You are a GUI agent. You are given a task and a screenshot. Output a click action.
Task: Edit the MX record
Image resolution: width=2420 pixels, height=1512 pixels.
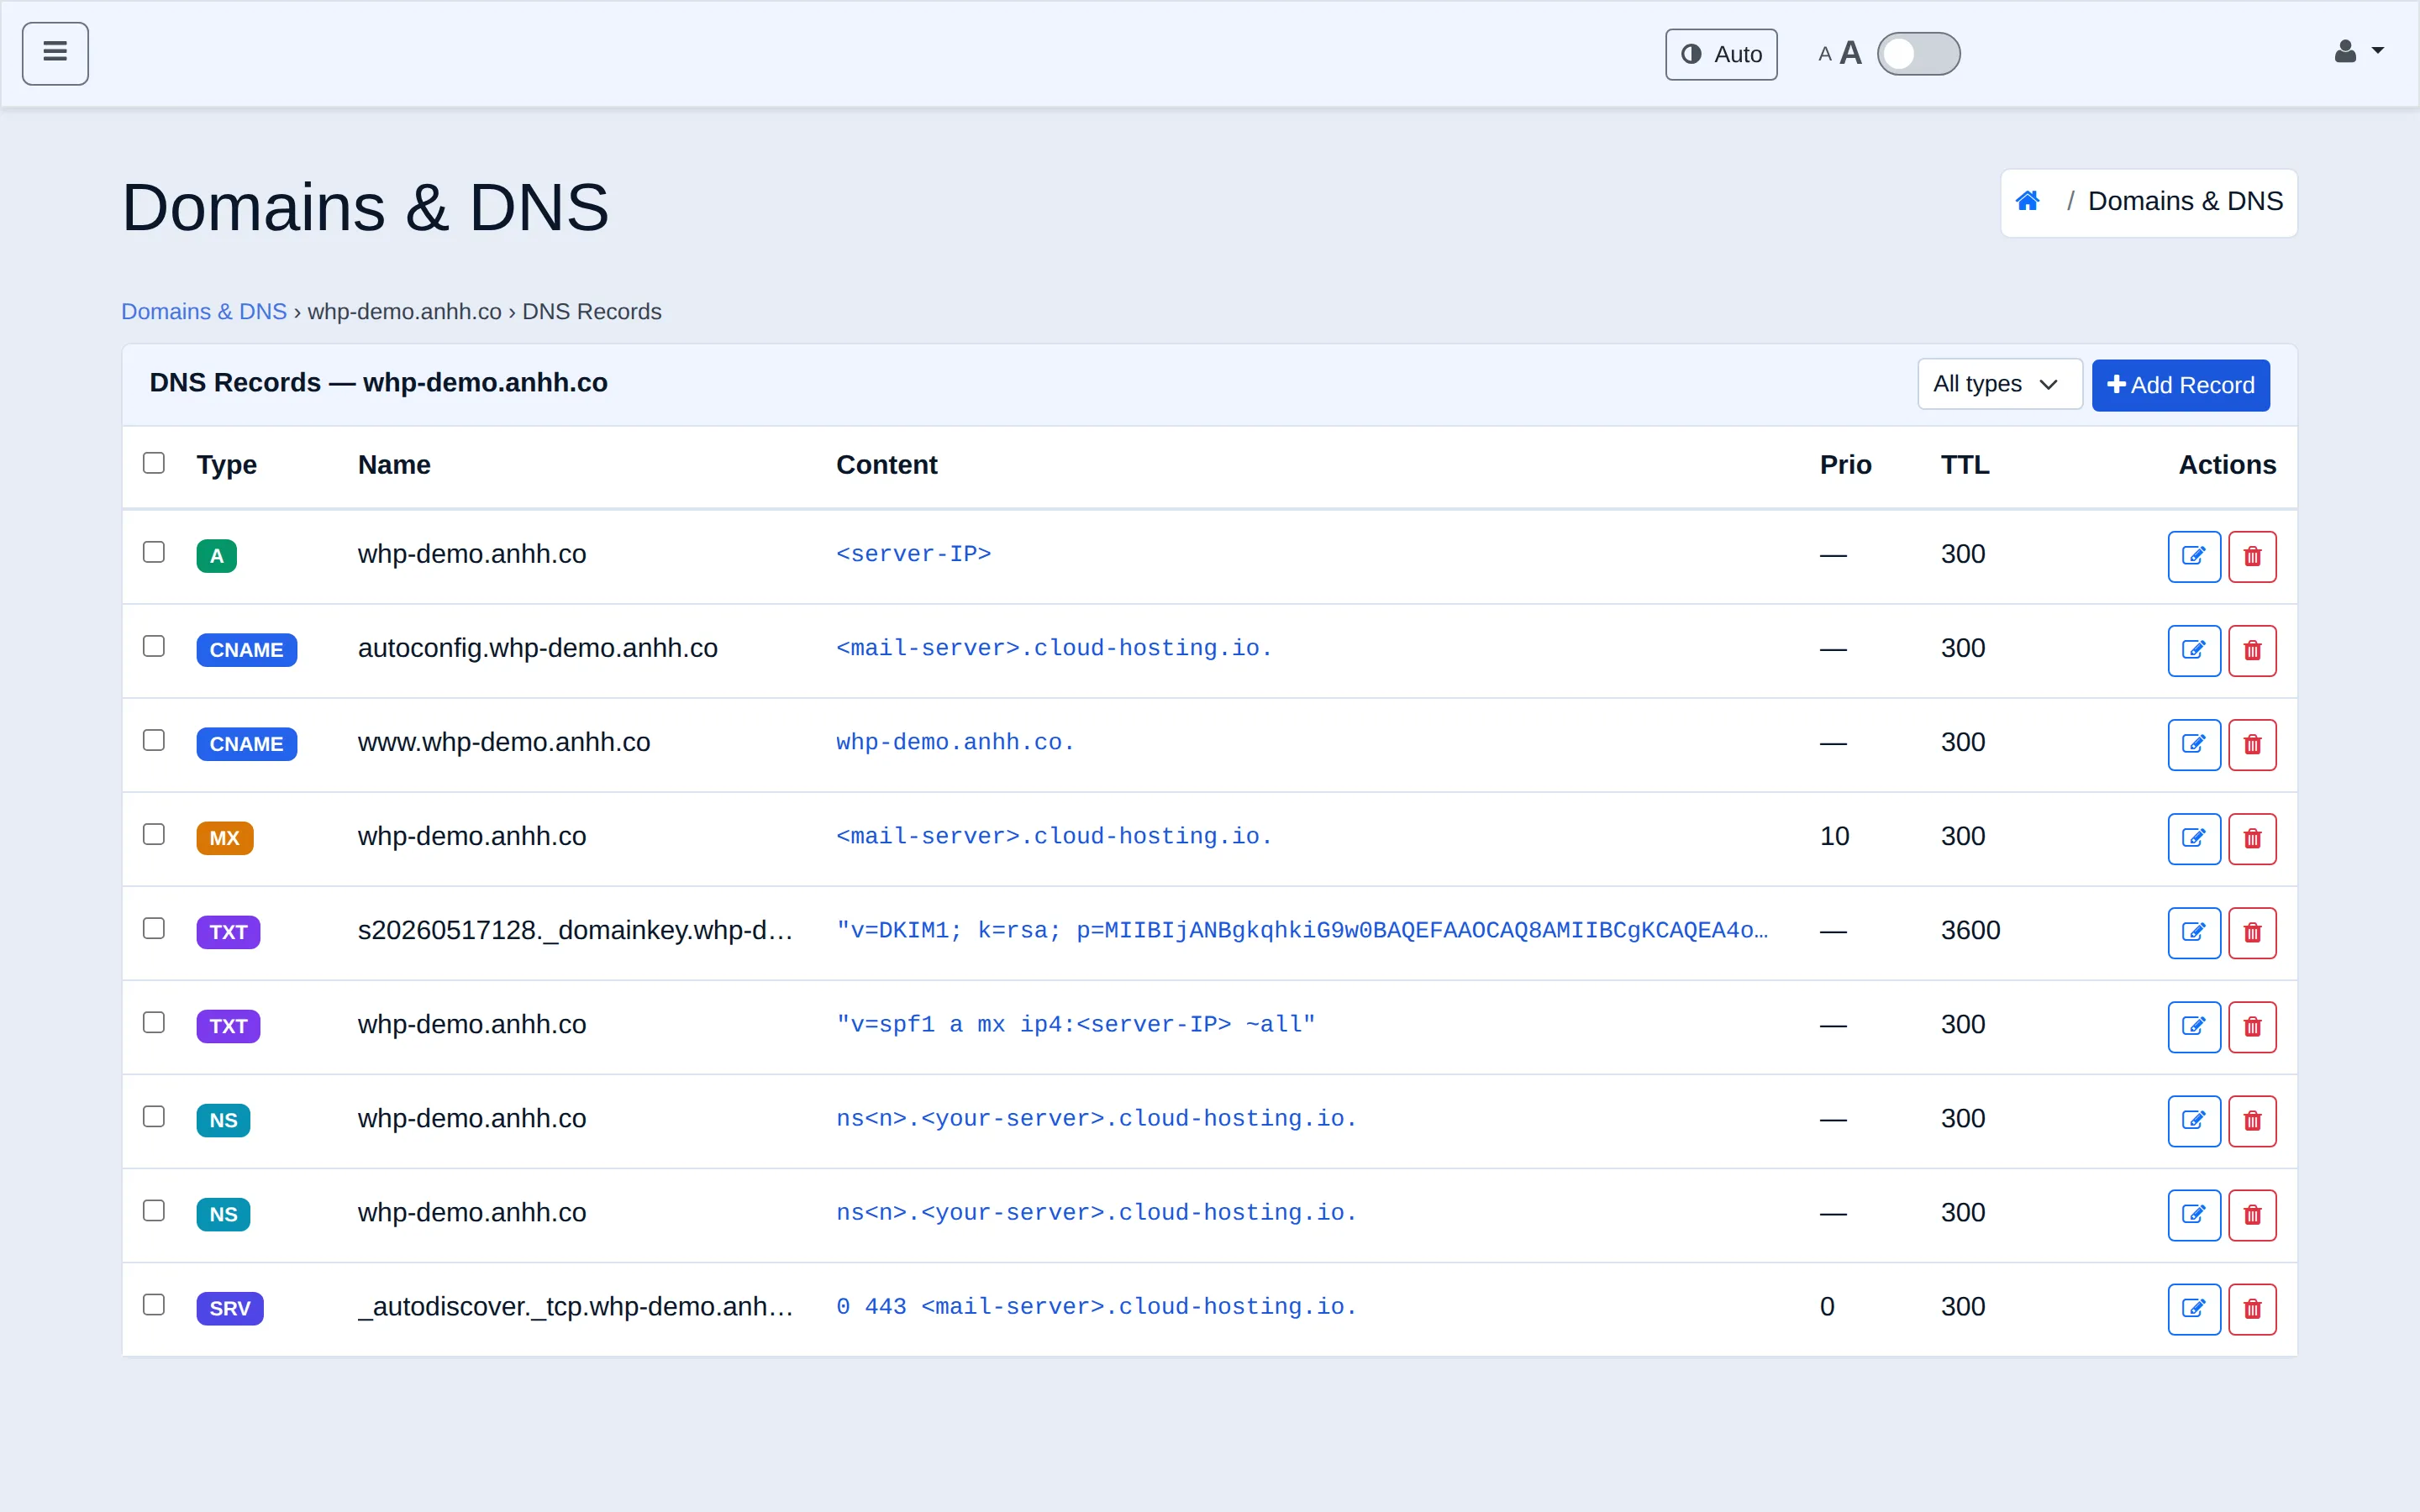click(2194, 838)
